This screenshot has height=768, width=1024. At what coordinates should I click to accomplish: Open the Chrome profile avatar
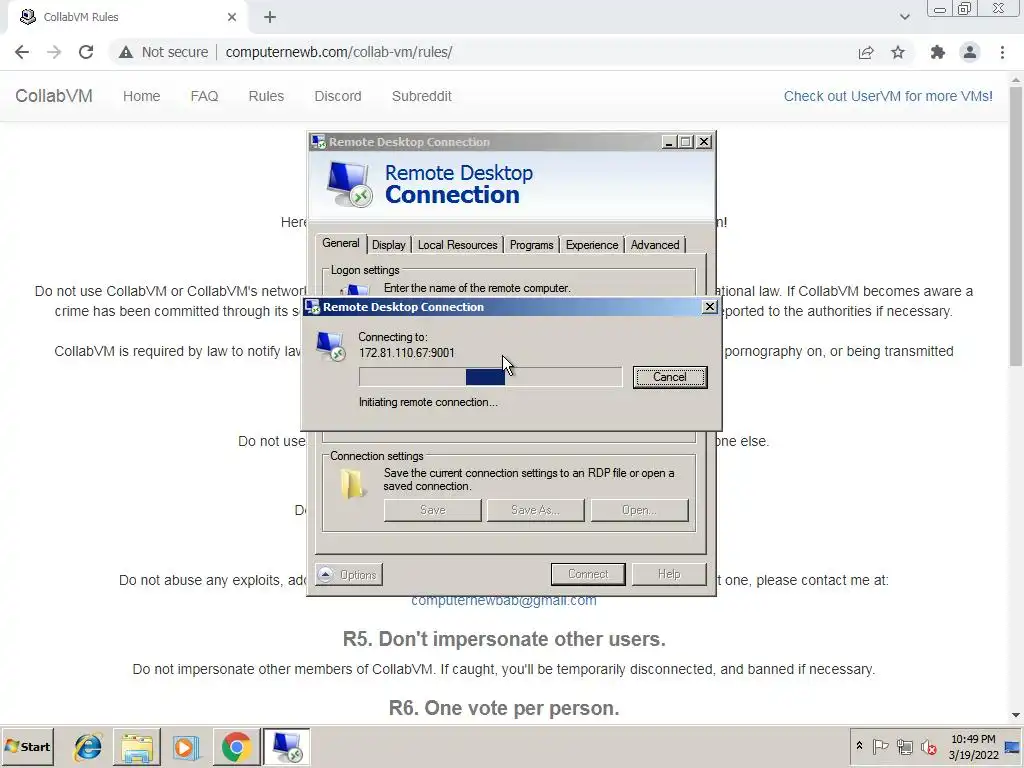(x=970, y=52)
